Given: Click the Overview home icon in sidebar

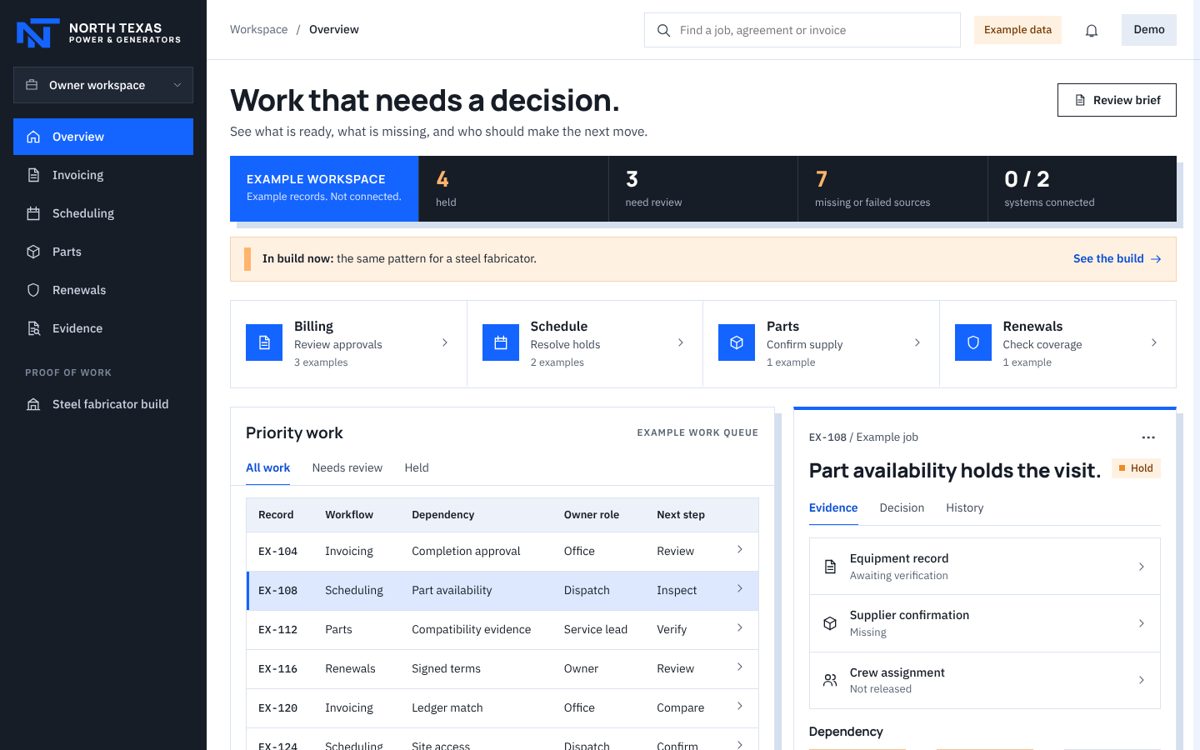Looking at the screenshot, I should [33, 137].
